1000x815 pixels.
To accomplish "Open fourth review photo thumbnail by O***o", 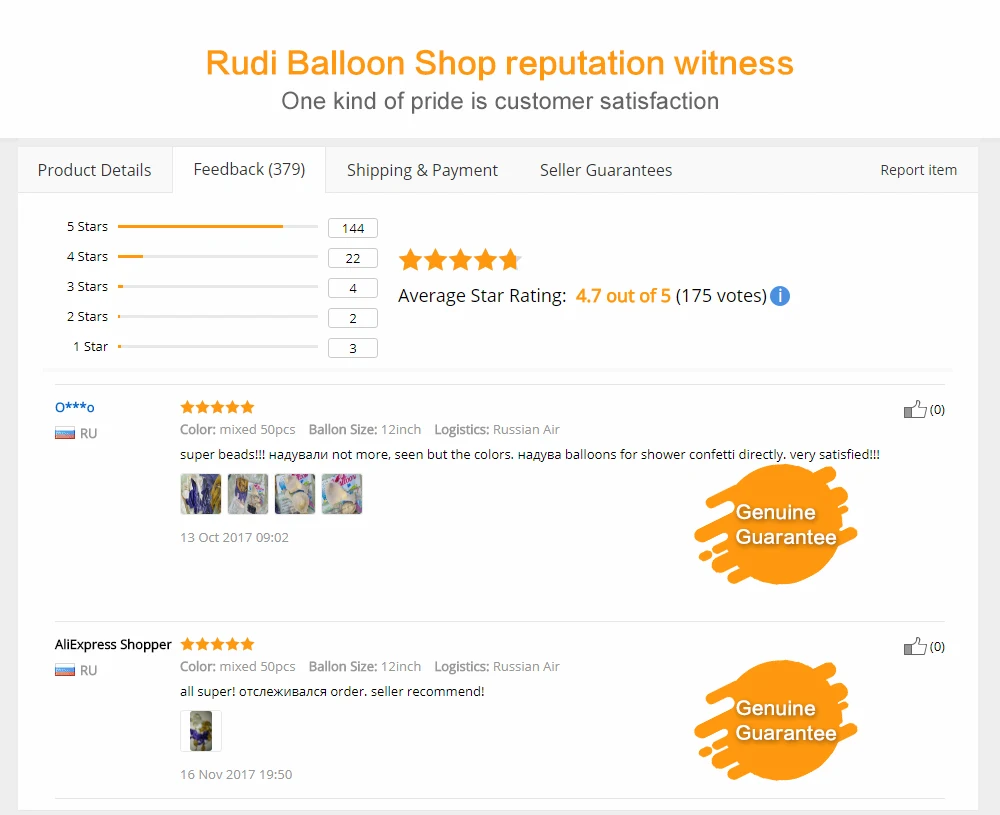I will 342,494.
